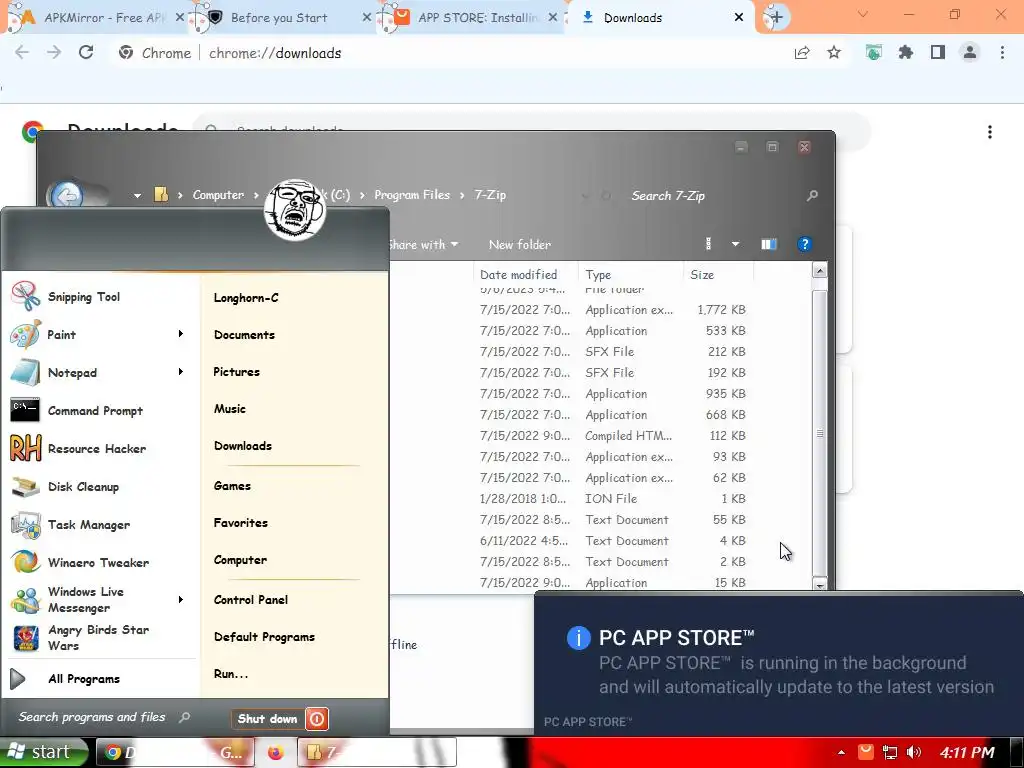Viewport: 1024px width, 768px height.
Task: Expand Notepad jump list arrow
Action: [x=181, y=372]
